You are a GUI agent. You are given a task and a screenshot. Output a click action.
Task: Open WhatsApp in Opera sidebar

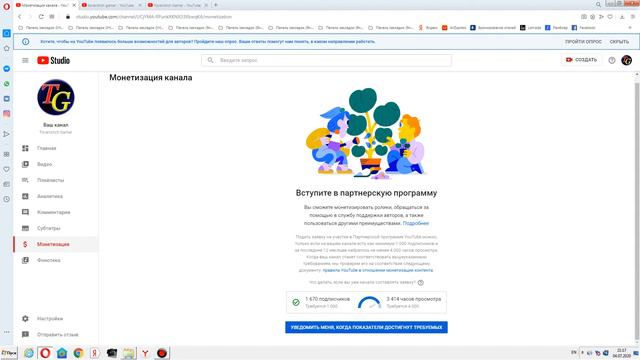tap(7, 84)
